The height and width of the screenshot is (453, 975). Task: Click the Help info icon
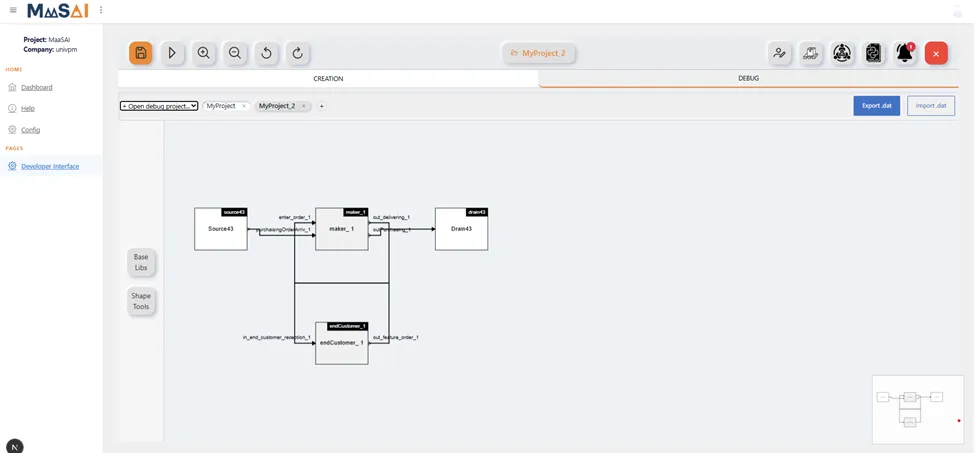pyautogui.click(x=12, y=108)
